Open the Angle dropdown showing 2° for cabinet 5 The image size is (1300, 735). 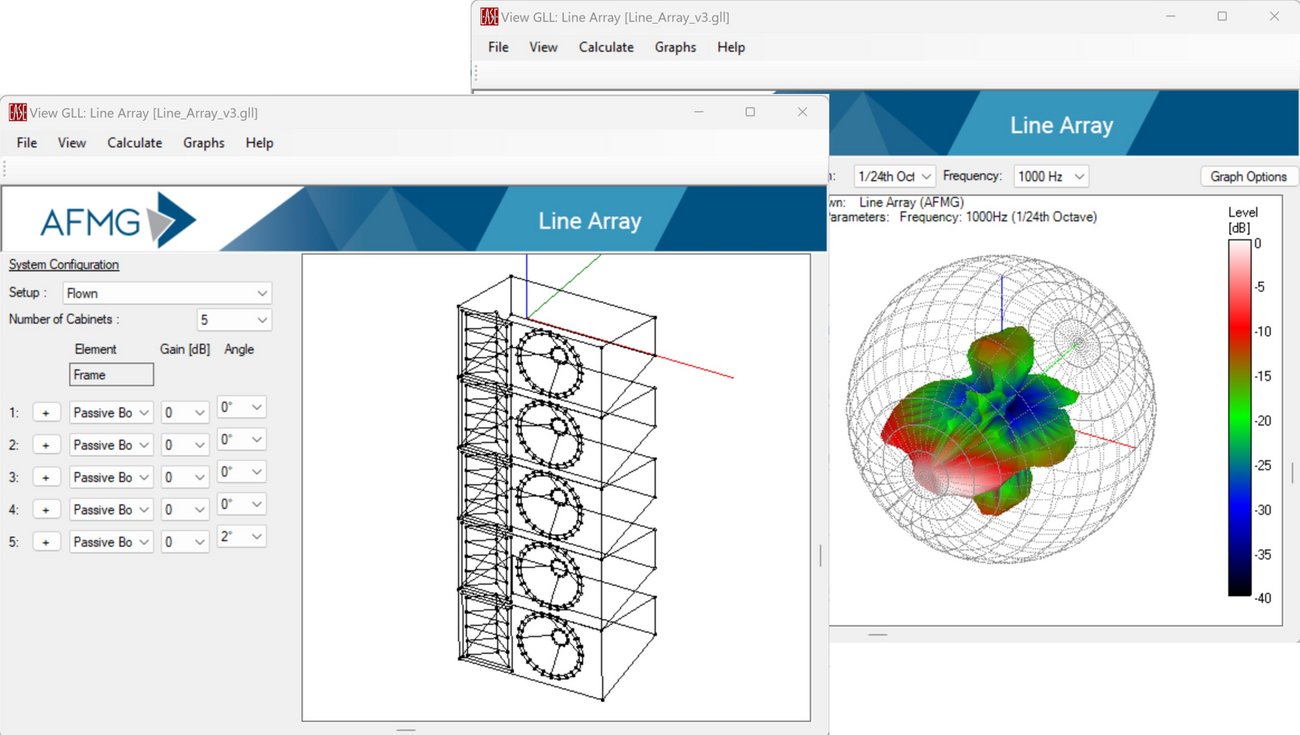[240, 536]
